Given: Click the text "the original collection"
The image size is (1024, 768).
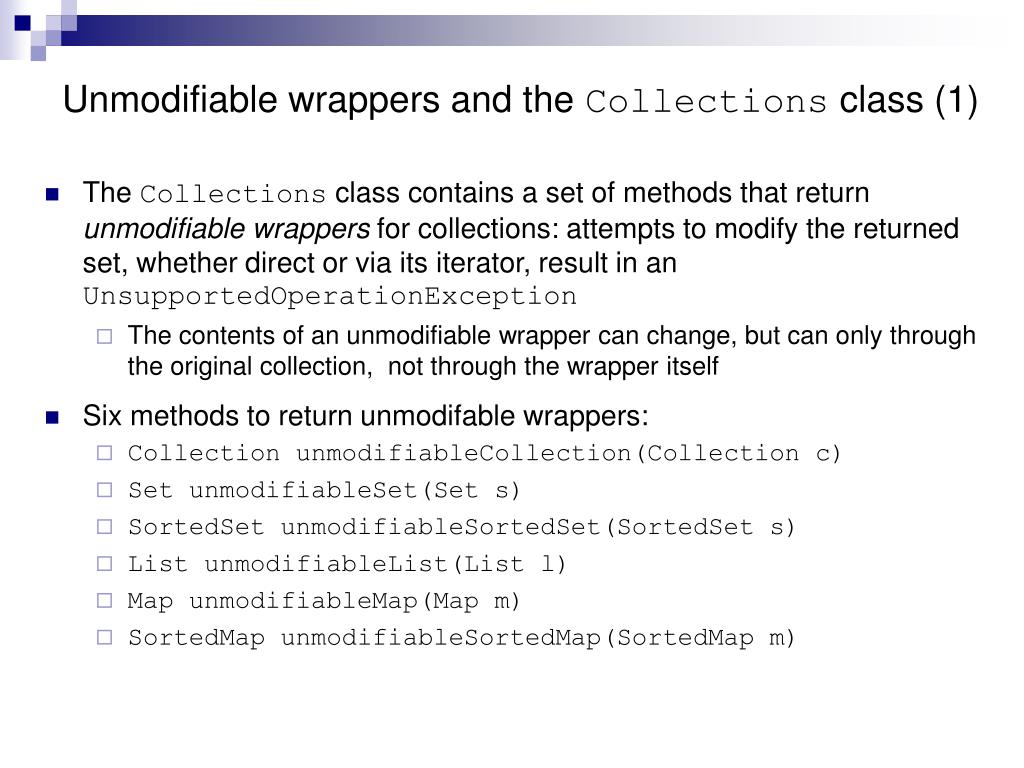Looking at the screenshot, I should [249, 367].
